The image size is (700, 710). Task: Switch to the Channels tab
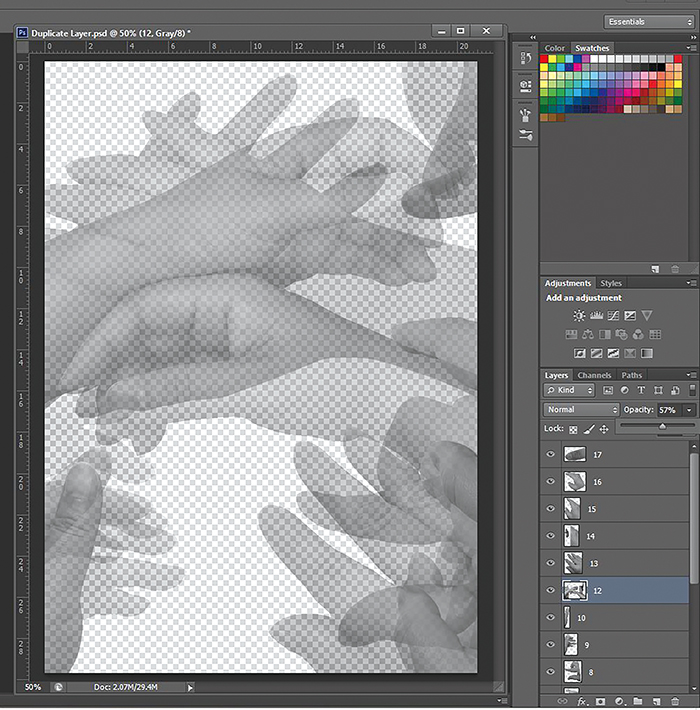594,375
